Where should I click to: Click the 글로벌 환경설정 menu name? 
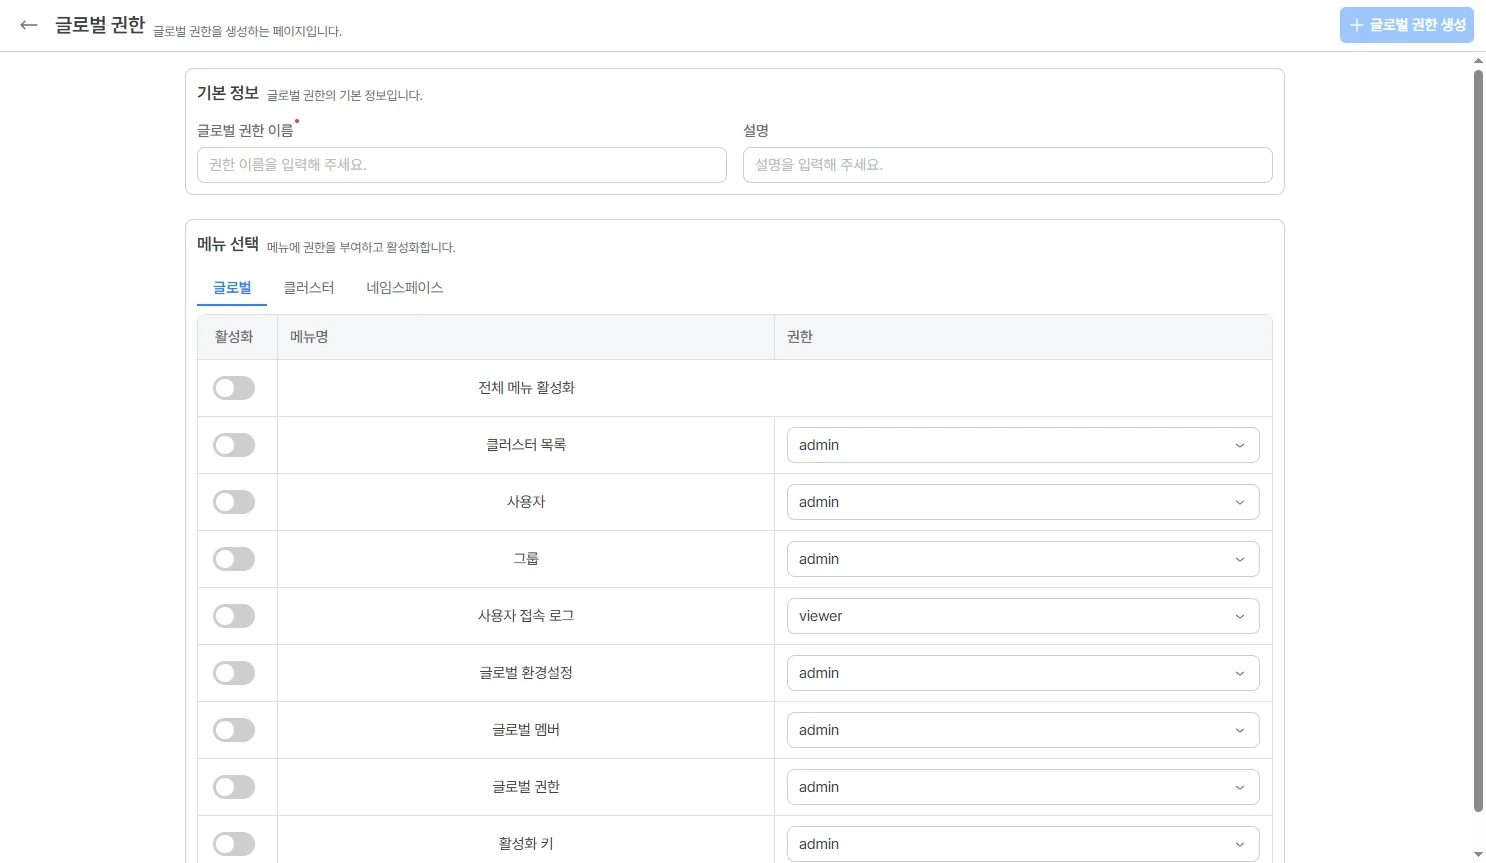526,673
